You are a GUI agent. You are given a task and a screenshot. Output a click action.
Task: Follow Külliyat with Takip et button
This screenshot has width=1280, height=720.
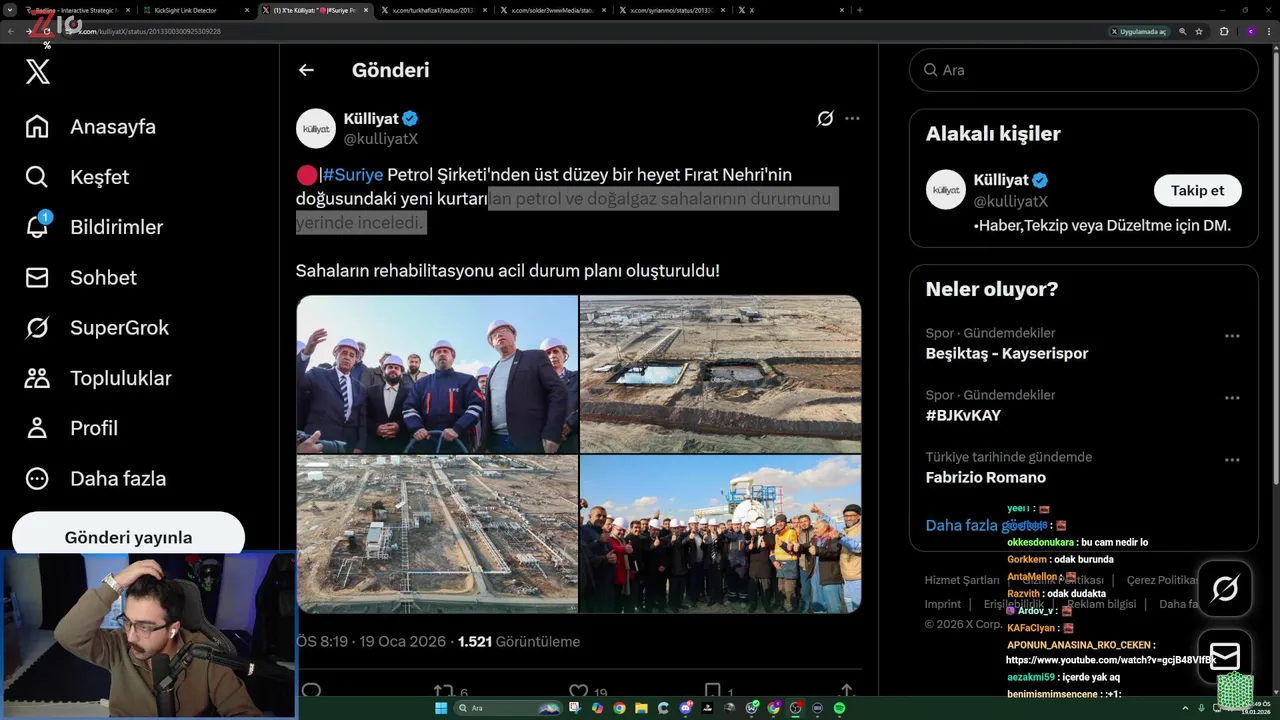(1198, 190)
